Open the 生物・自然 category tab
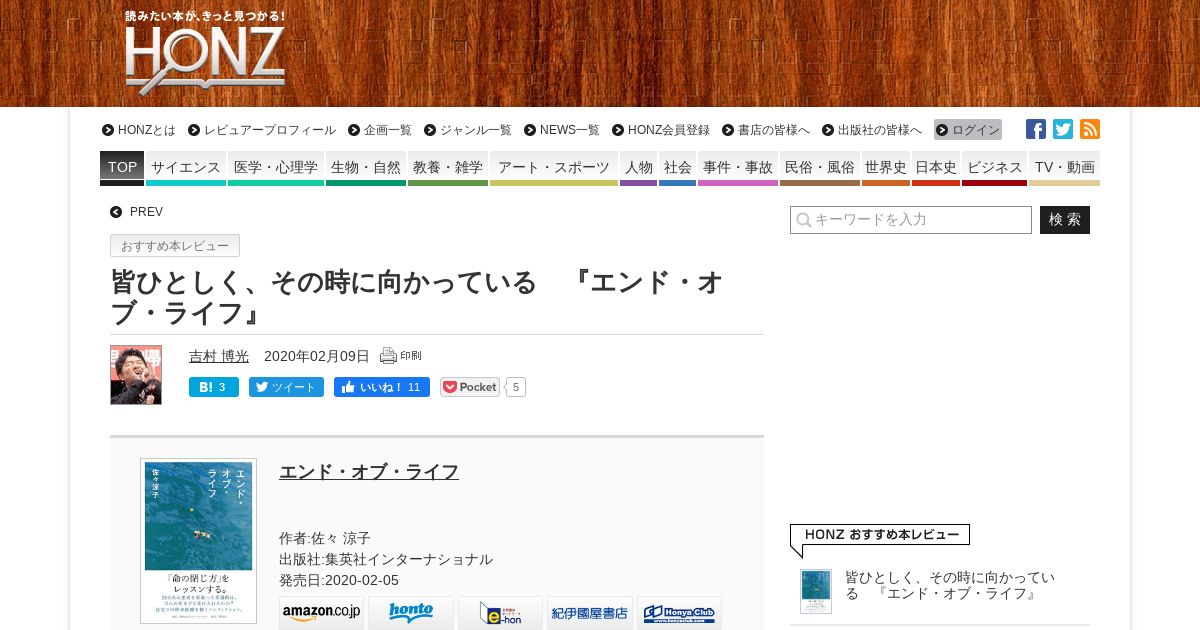This screenshot has height=630, width=1200. point(366,168)
